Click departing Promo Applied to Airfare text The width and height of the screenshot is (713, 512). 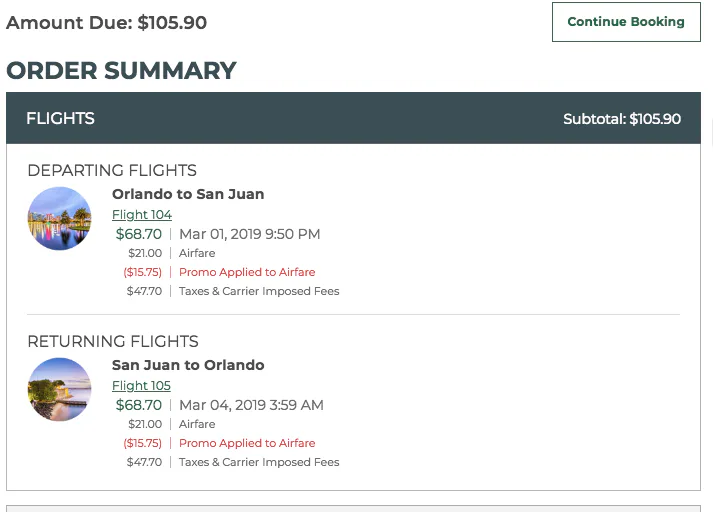[x=247, y=272]
